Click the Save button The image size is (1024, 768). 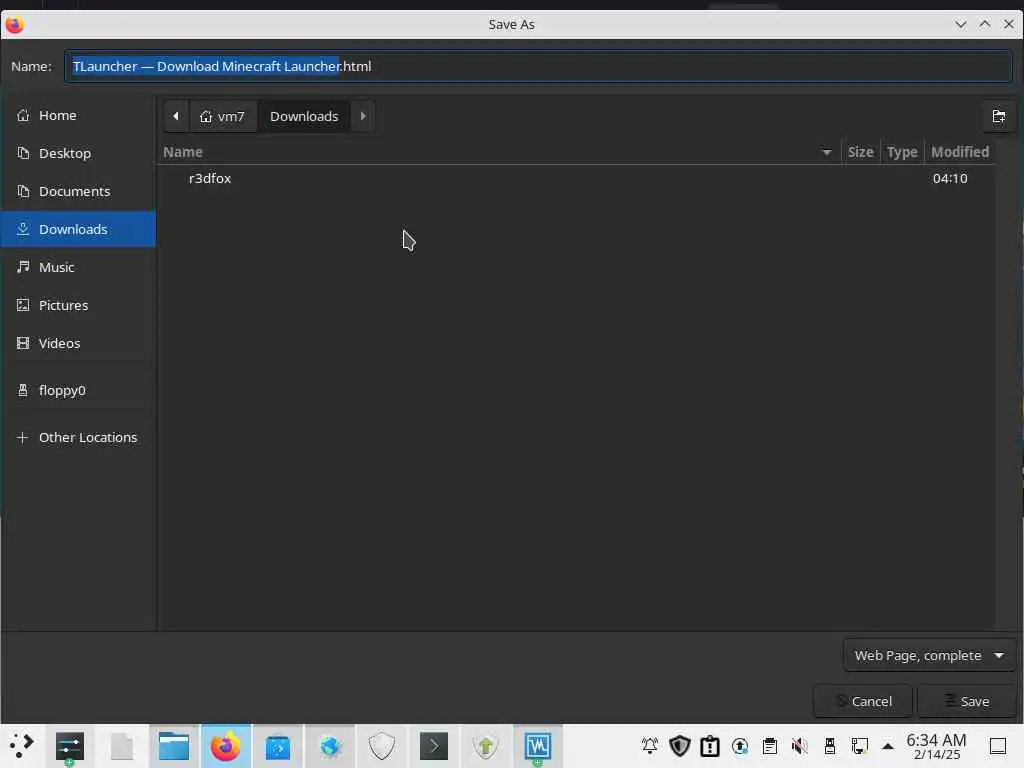967,701
